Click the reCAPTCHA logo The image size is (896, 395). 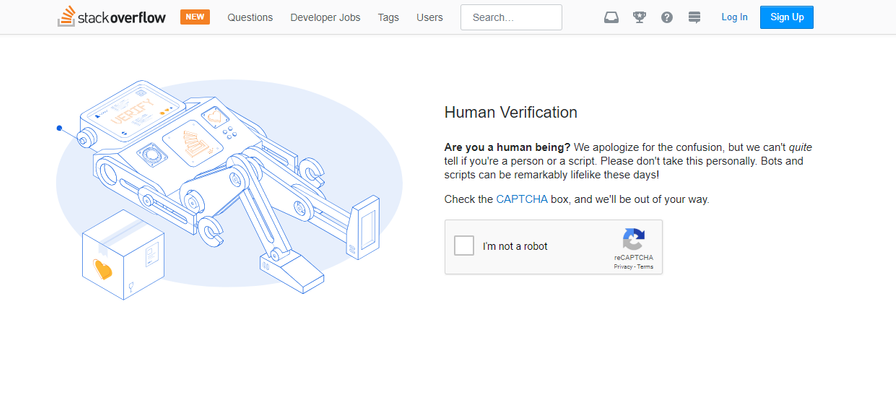(x=634, y=239)
